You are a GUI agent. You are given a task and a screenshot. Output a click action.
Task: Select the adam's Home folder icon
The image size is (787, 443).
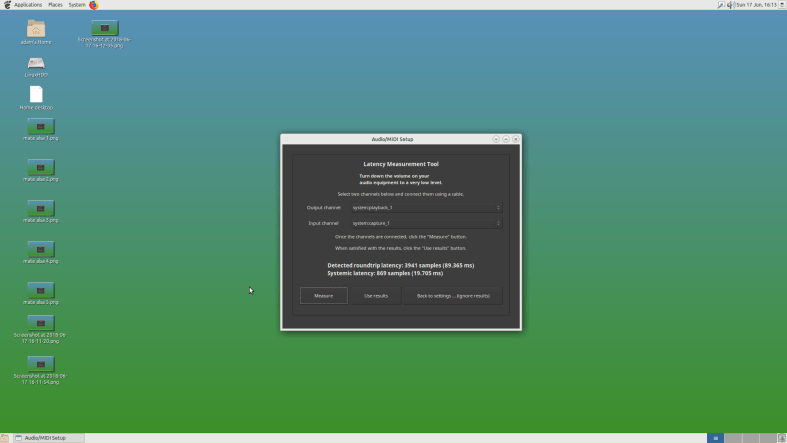pyautogui.click(x=36, y=28)
